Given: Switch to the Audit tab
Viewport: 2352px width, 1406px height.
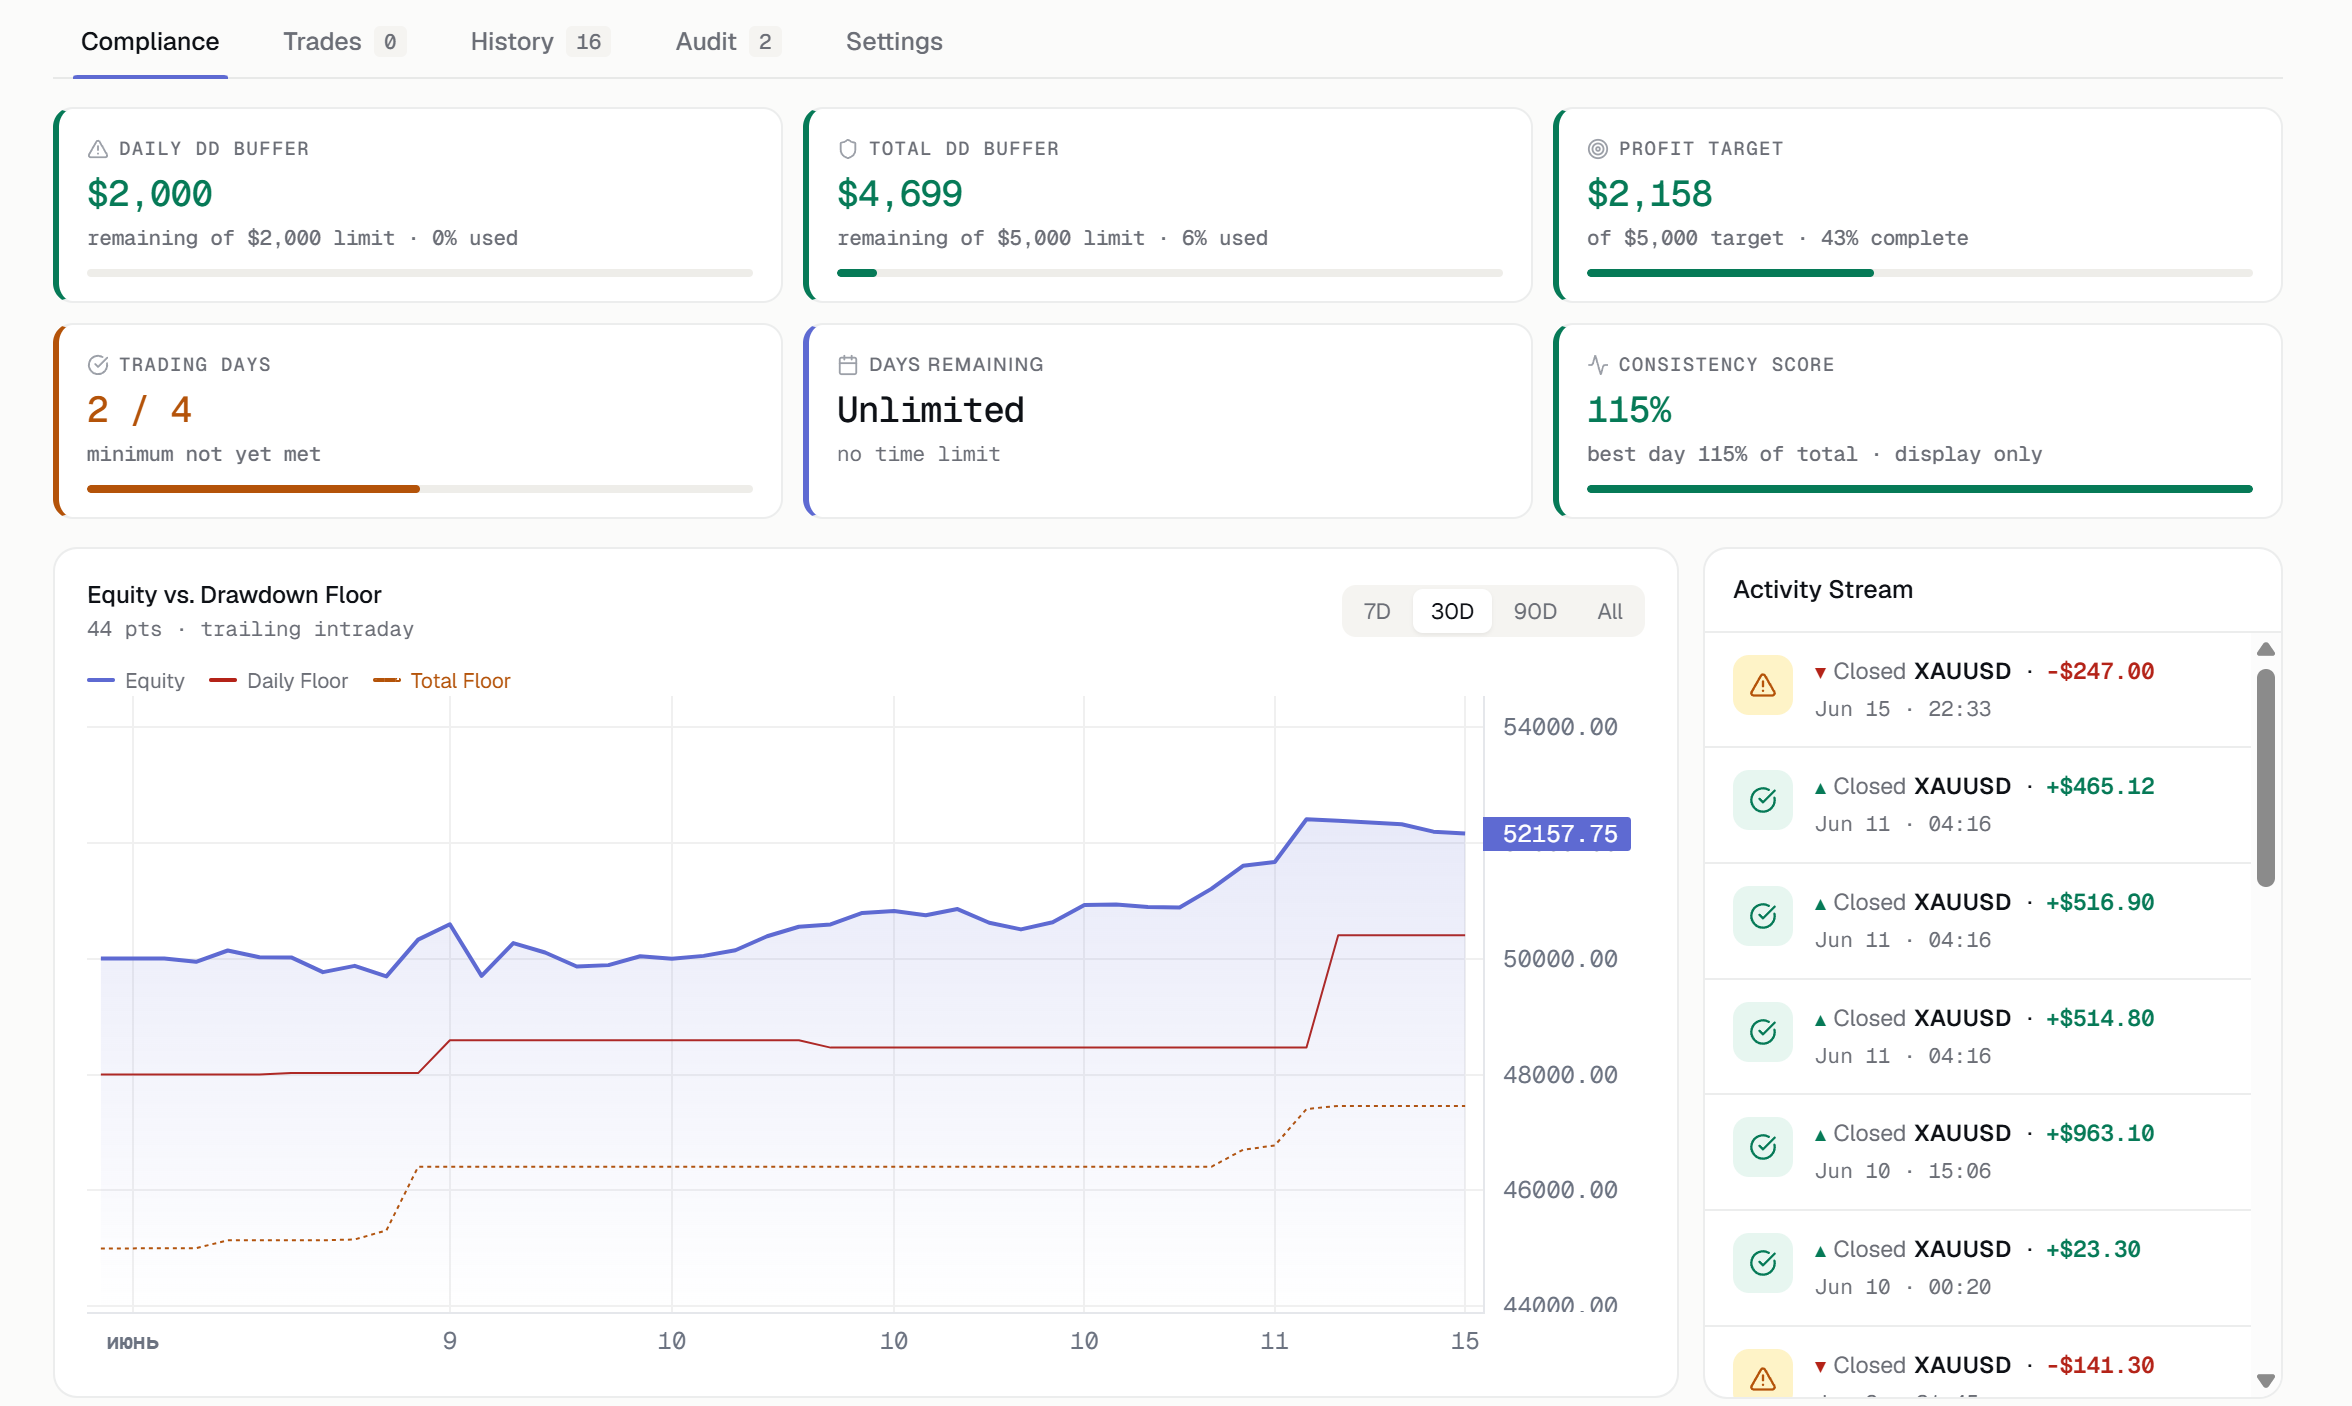Looking at the screenshot, I should tap(726, 42).
